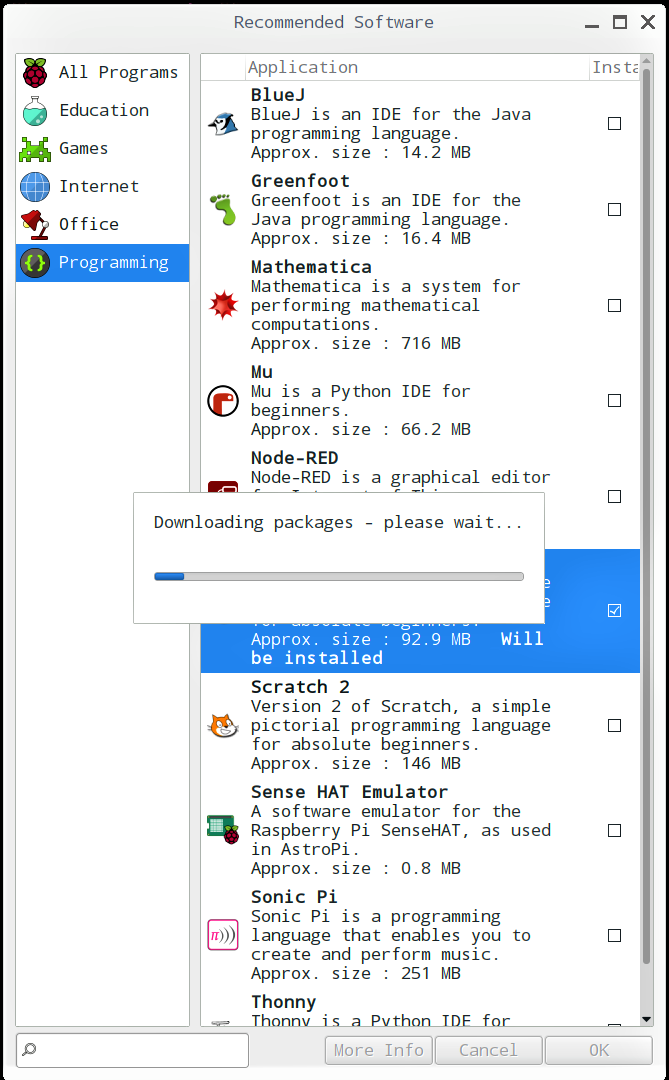The height and width of the screenshot is (1080, 669).
Task: Sort by the Application column header
Action: click(417, 68)
